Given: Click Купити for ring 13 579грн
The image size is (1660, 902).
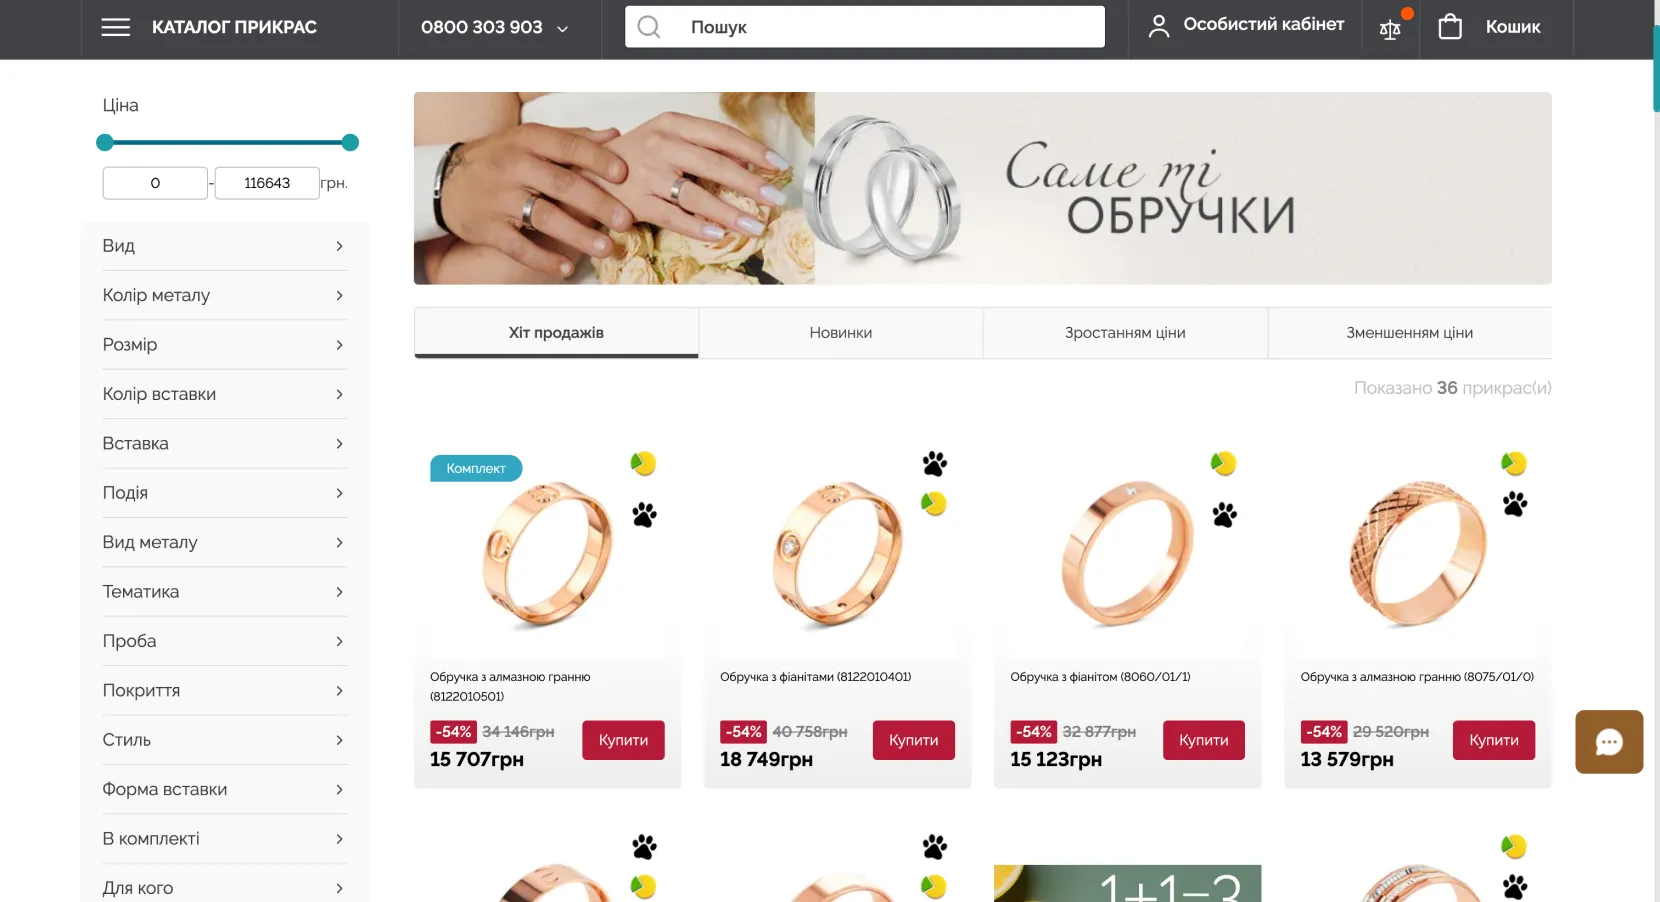Looking at the screenshot, I should (1494, 740).
